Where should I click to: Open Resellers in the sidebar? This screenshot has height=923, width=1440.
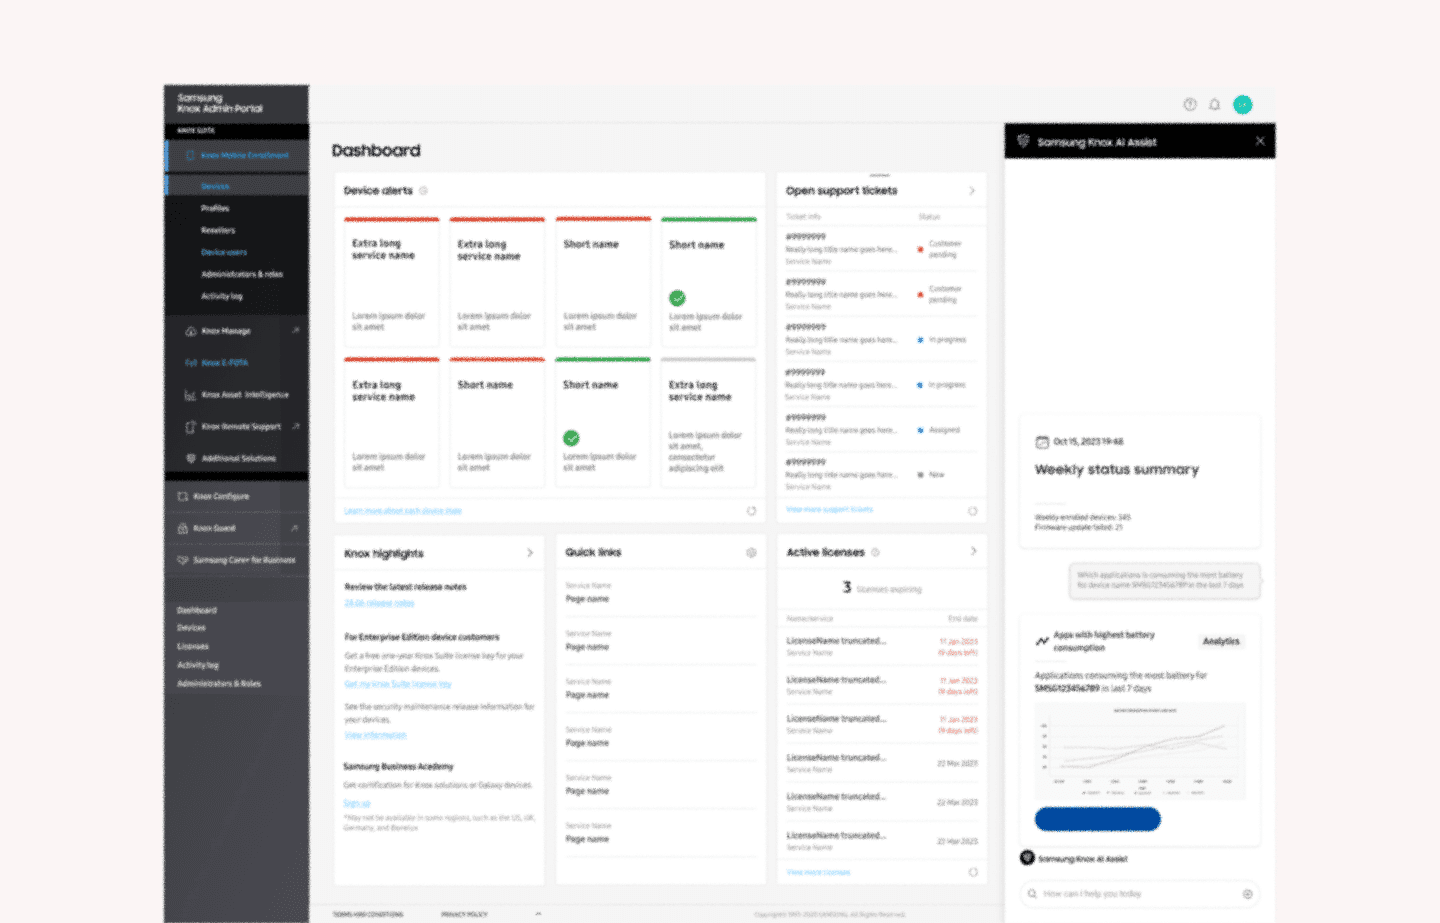coord(218,230)
